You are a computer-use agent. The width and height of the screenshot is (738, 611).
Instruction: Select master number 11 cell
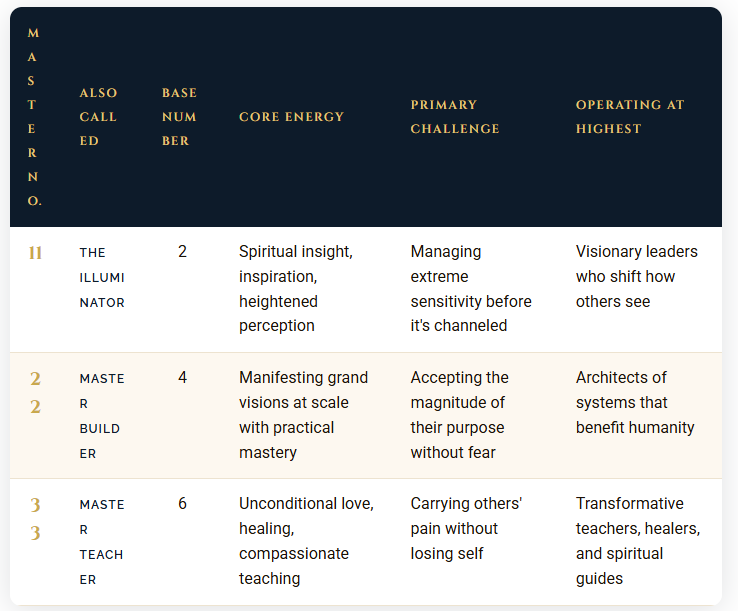[35, 253]
